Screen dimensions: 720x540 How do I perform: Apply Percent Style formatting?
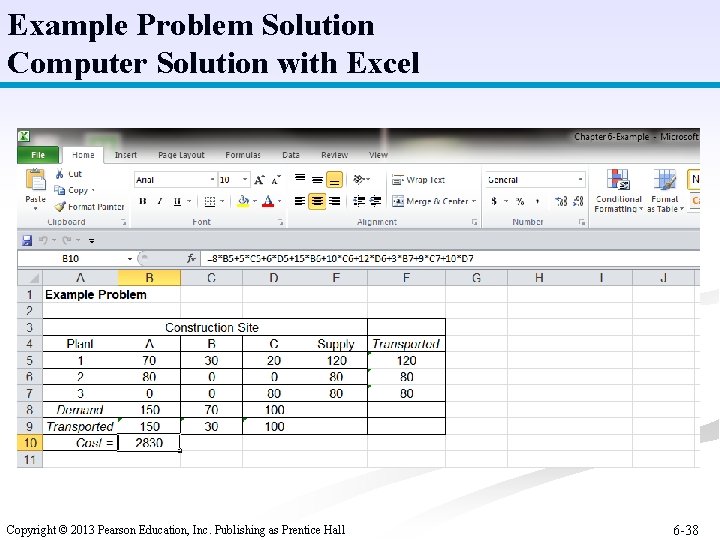pos(520,201)
